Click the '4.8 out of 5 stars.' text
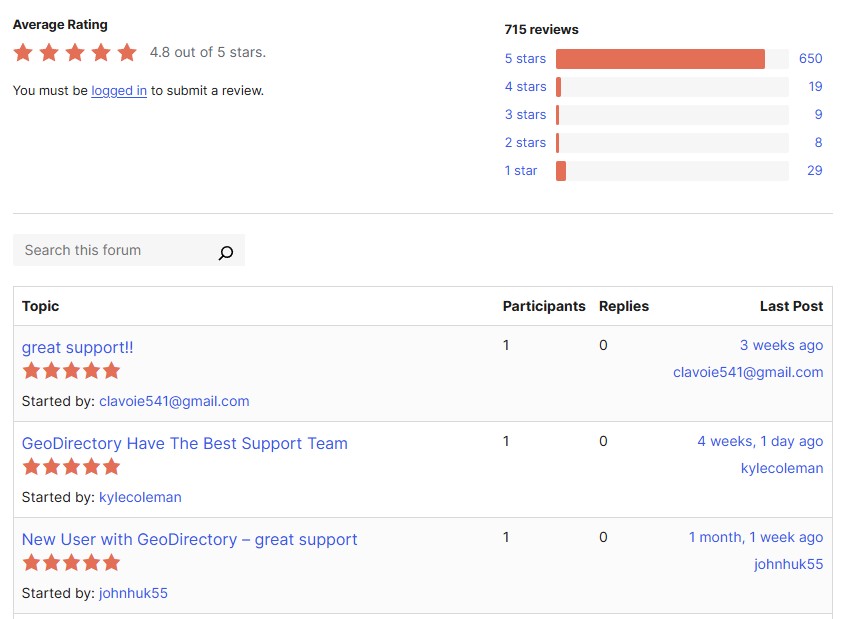The image size is (844, 619). tap(208, 52)
